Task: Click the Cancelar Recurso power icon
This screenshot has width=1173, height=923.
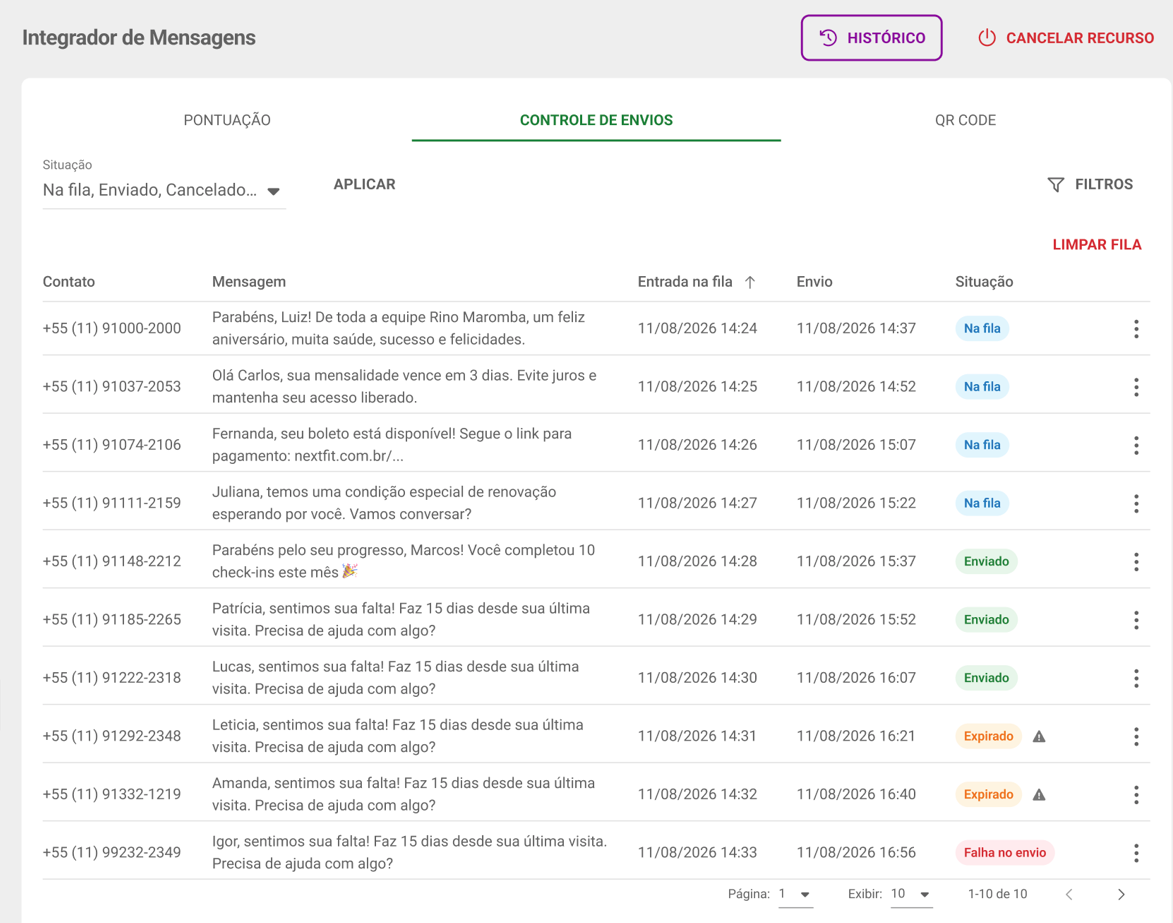Action: [987, 37]
